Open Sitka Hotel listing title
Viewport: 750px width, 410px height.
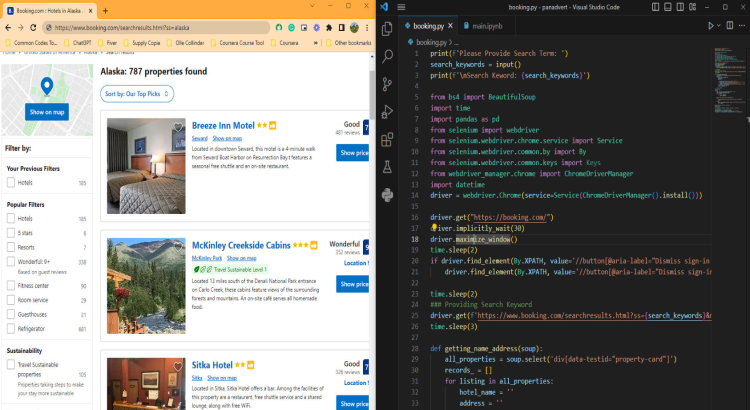[212, 365]
